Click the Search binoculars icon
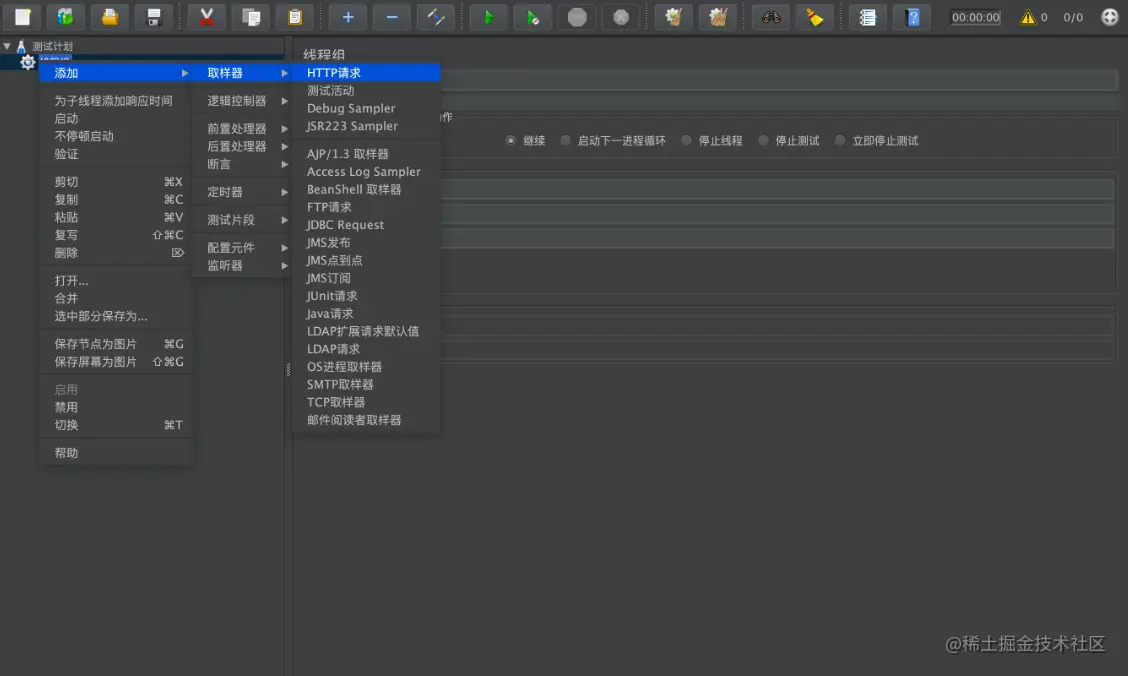Image resolution: width=1128 pixels, height=676 pixels. point(771,17)
